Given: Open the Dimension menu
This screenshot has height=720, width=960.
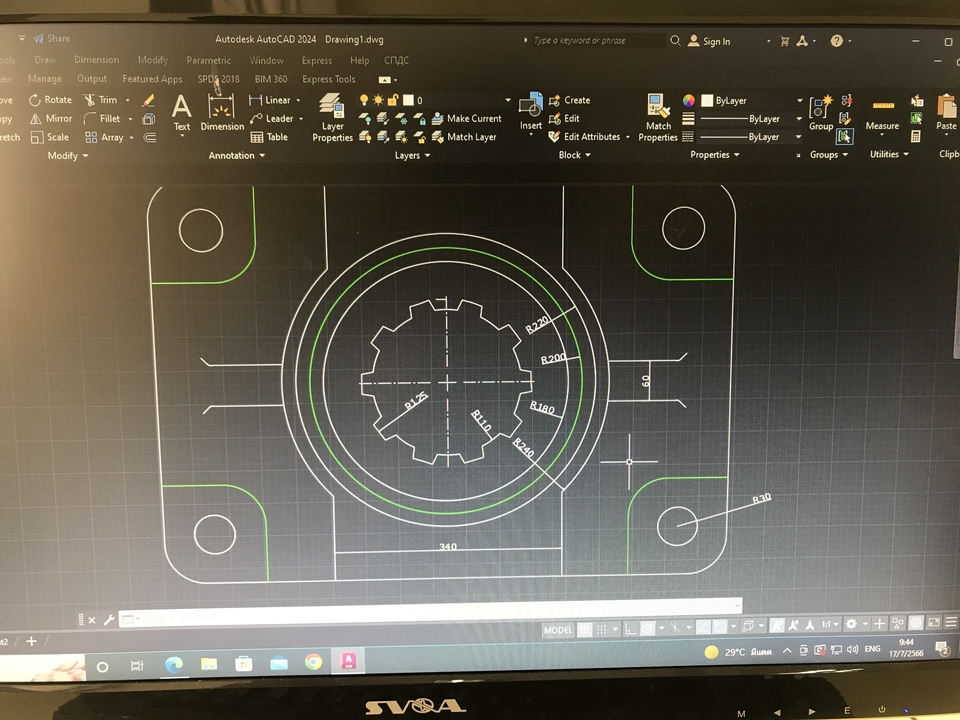Looking at the screenshot, I should click(x=97, y=59).
